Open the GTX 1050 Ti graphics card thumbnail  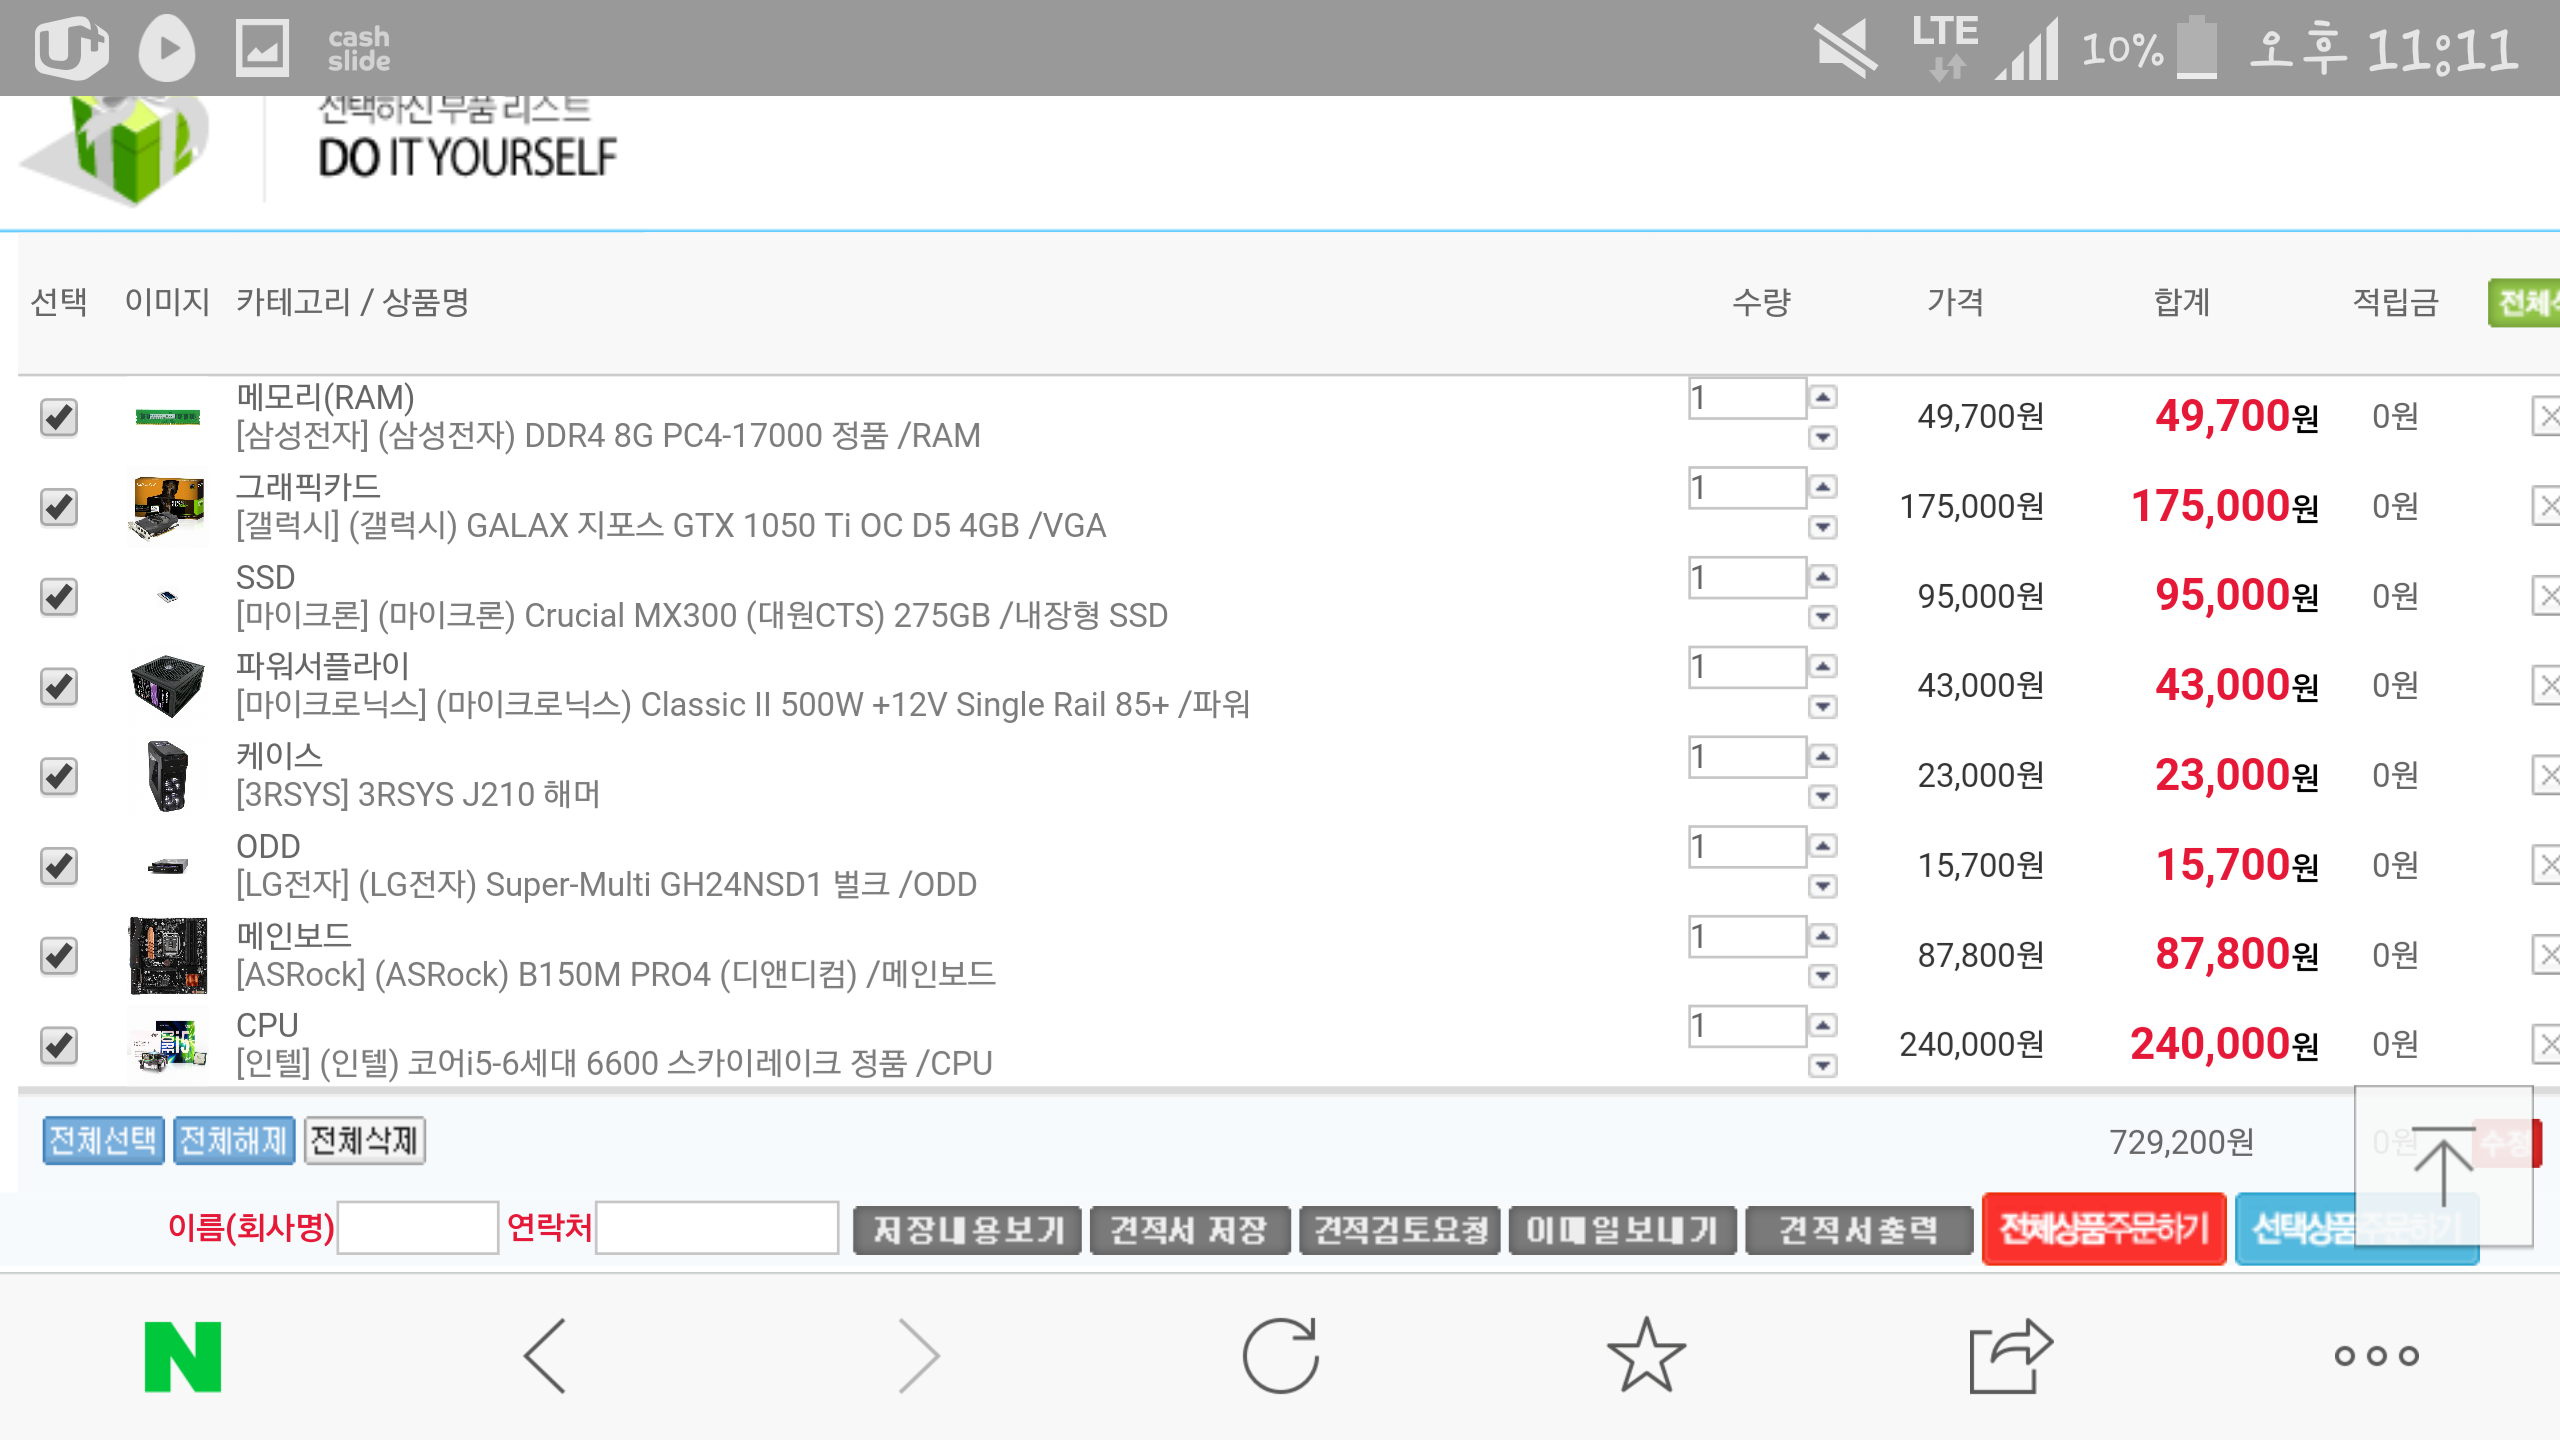168,508
